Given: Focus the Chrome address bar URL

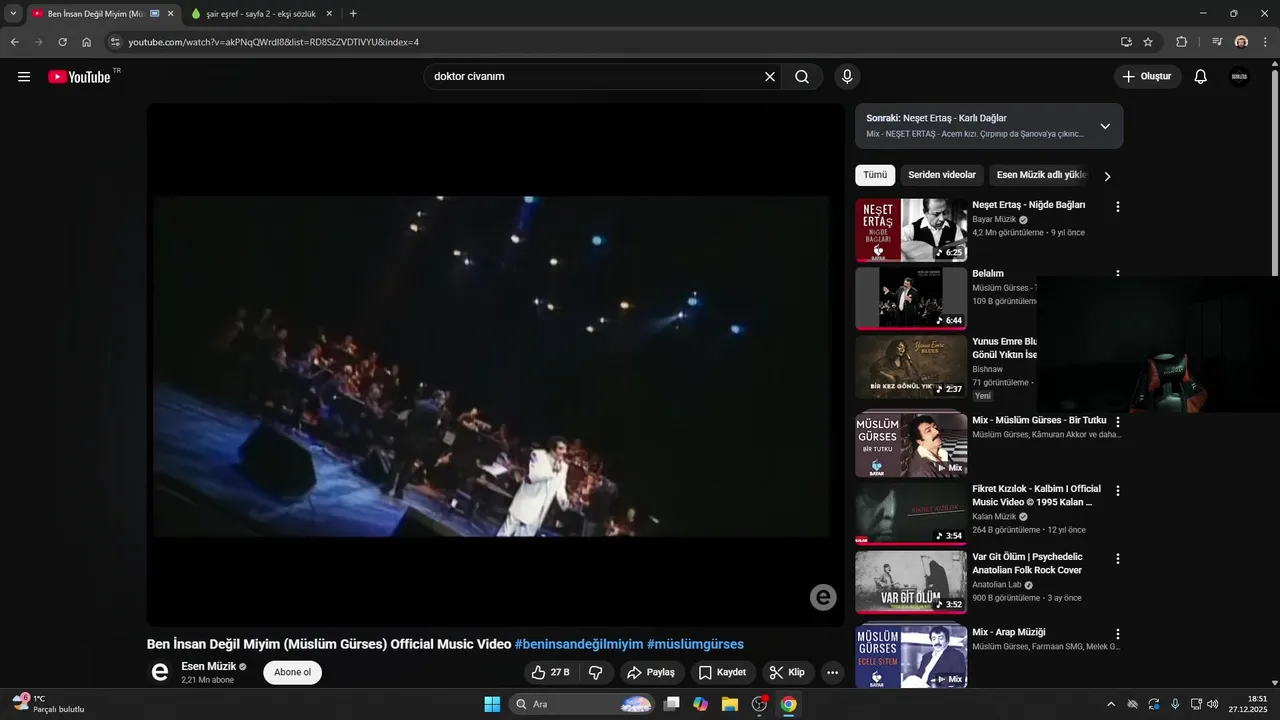Looking at the screenshot, I should point(274,42).
